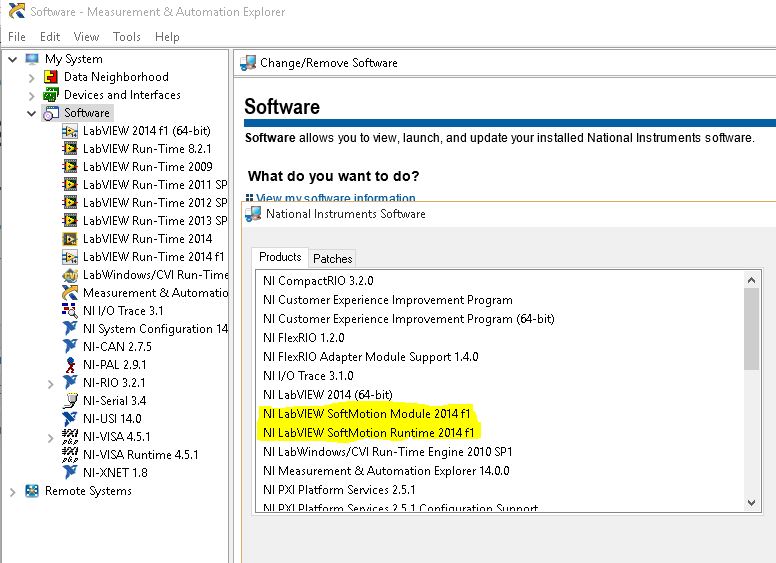Click the LabVIEW Run-Time 2012 SP icon
776x563 pixels.
(70, 203)
